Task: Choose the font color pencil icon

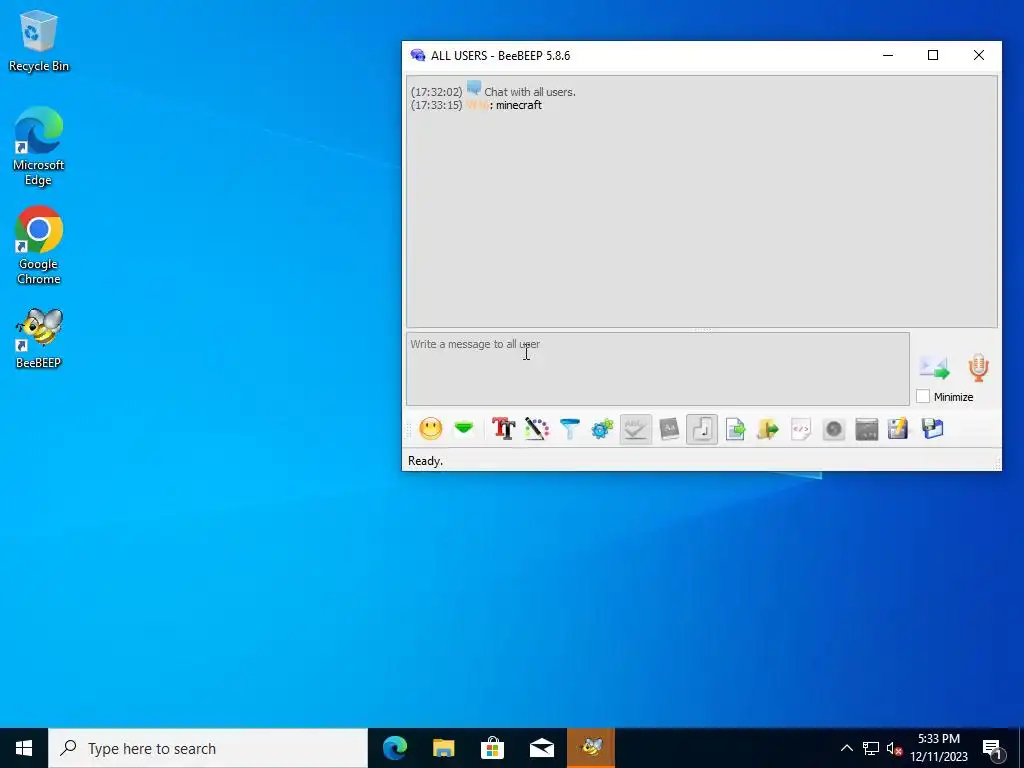Action: coord(537,429)
